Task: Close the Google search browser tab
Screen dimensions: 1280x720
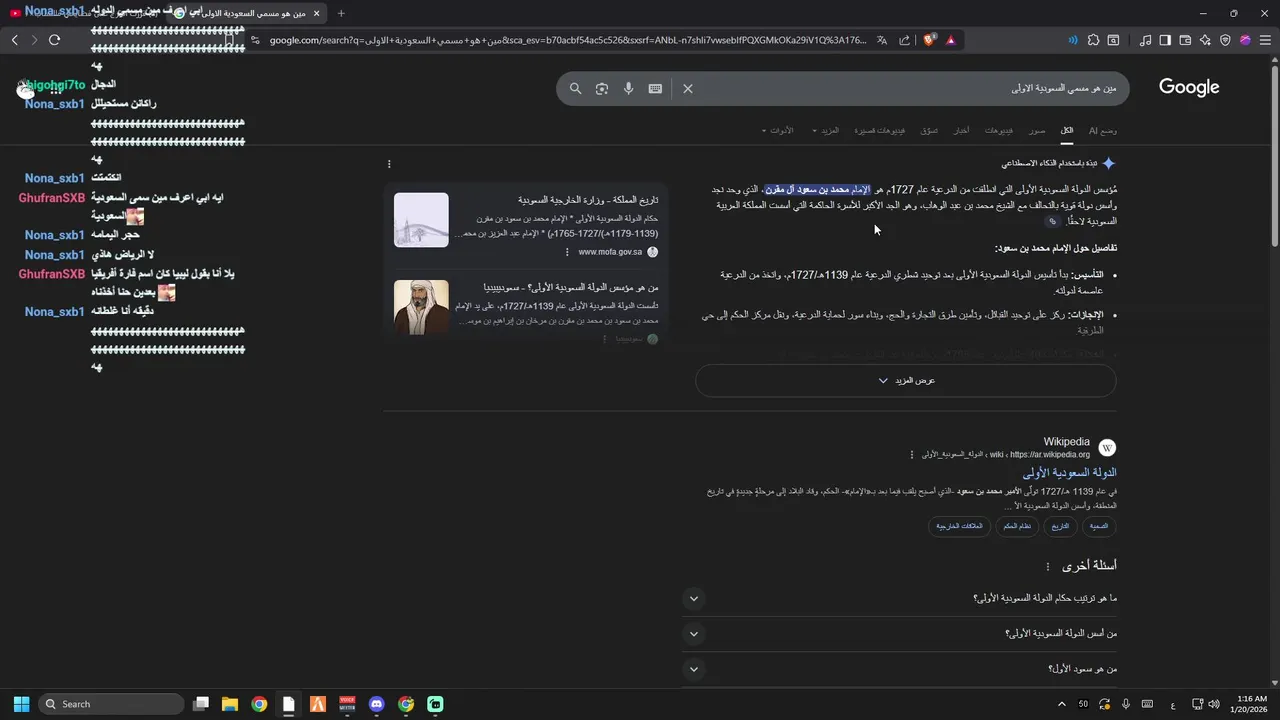Action: [317, 13]
